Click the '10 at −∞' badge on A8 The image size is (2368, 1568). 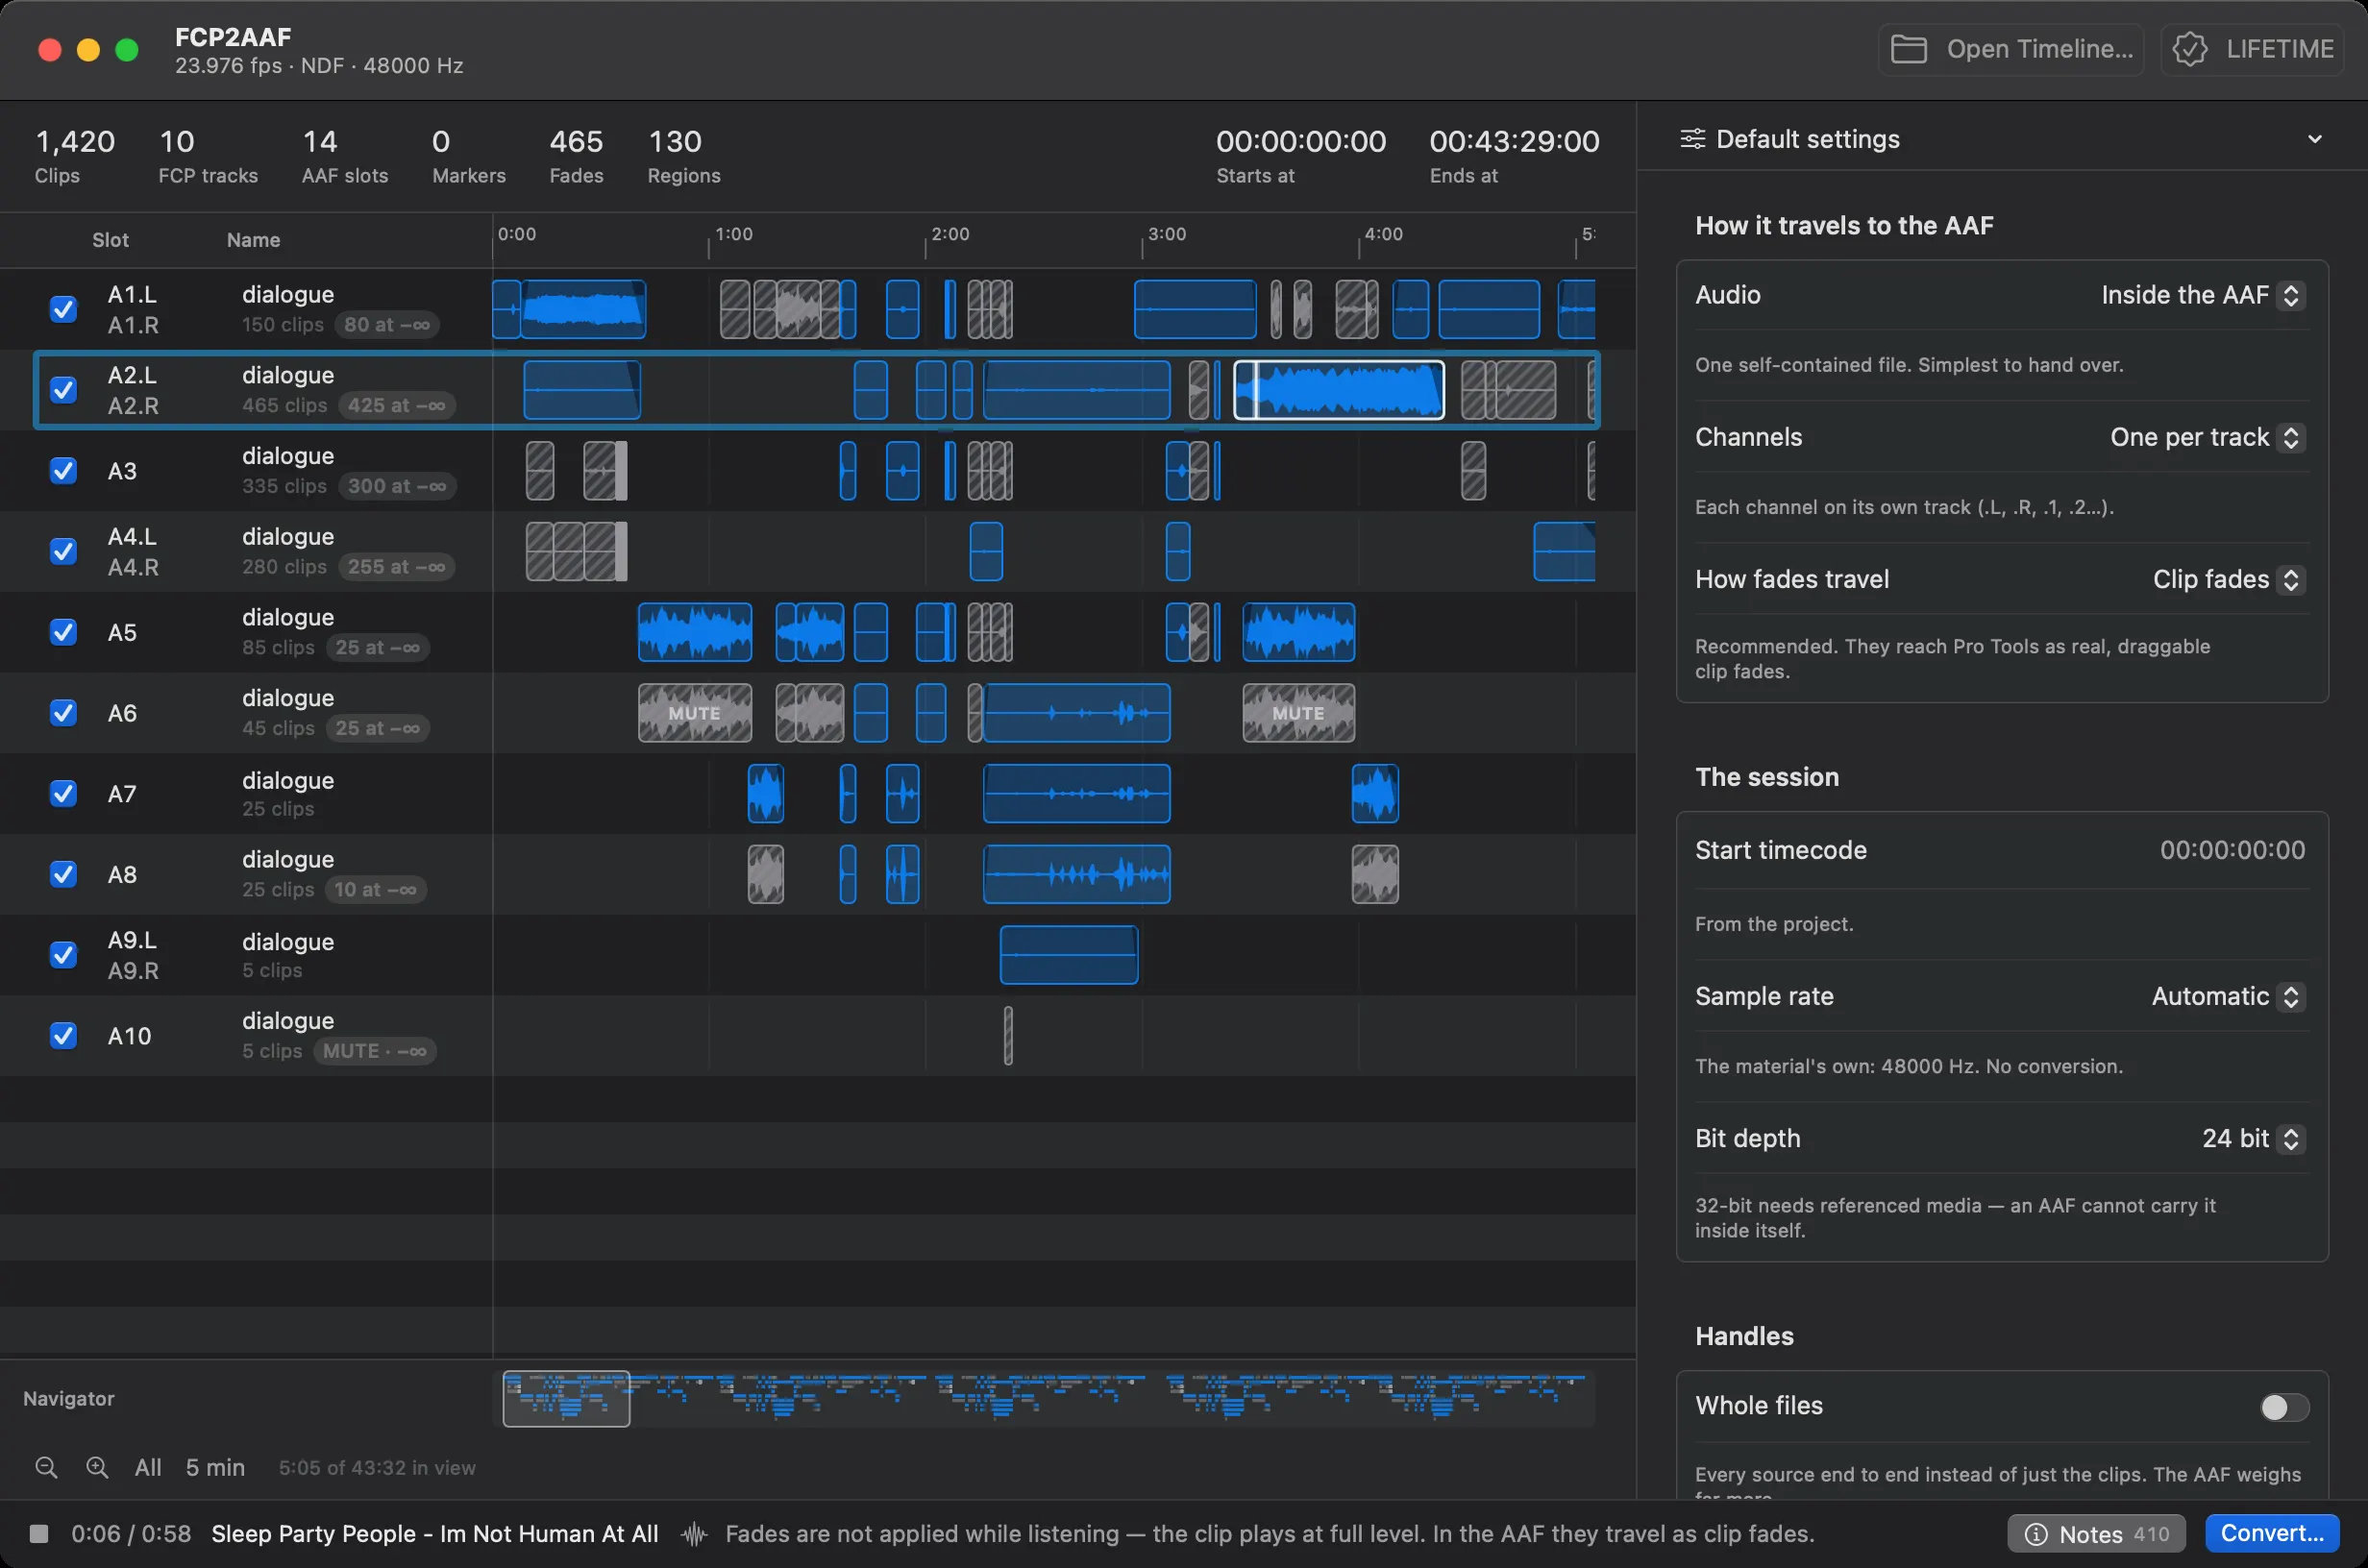pyautogui.click(x=375, y=890)
